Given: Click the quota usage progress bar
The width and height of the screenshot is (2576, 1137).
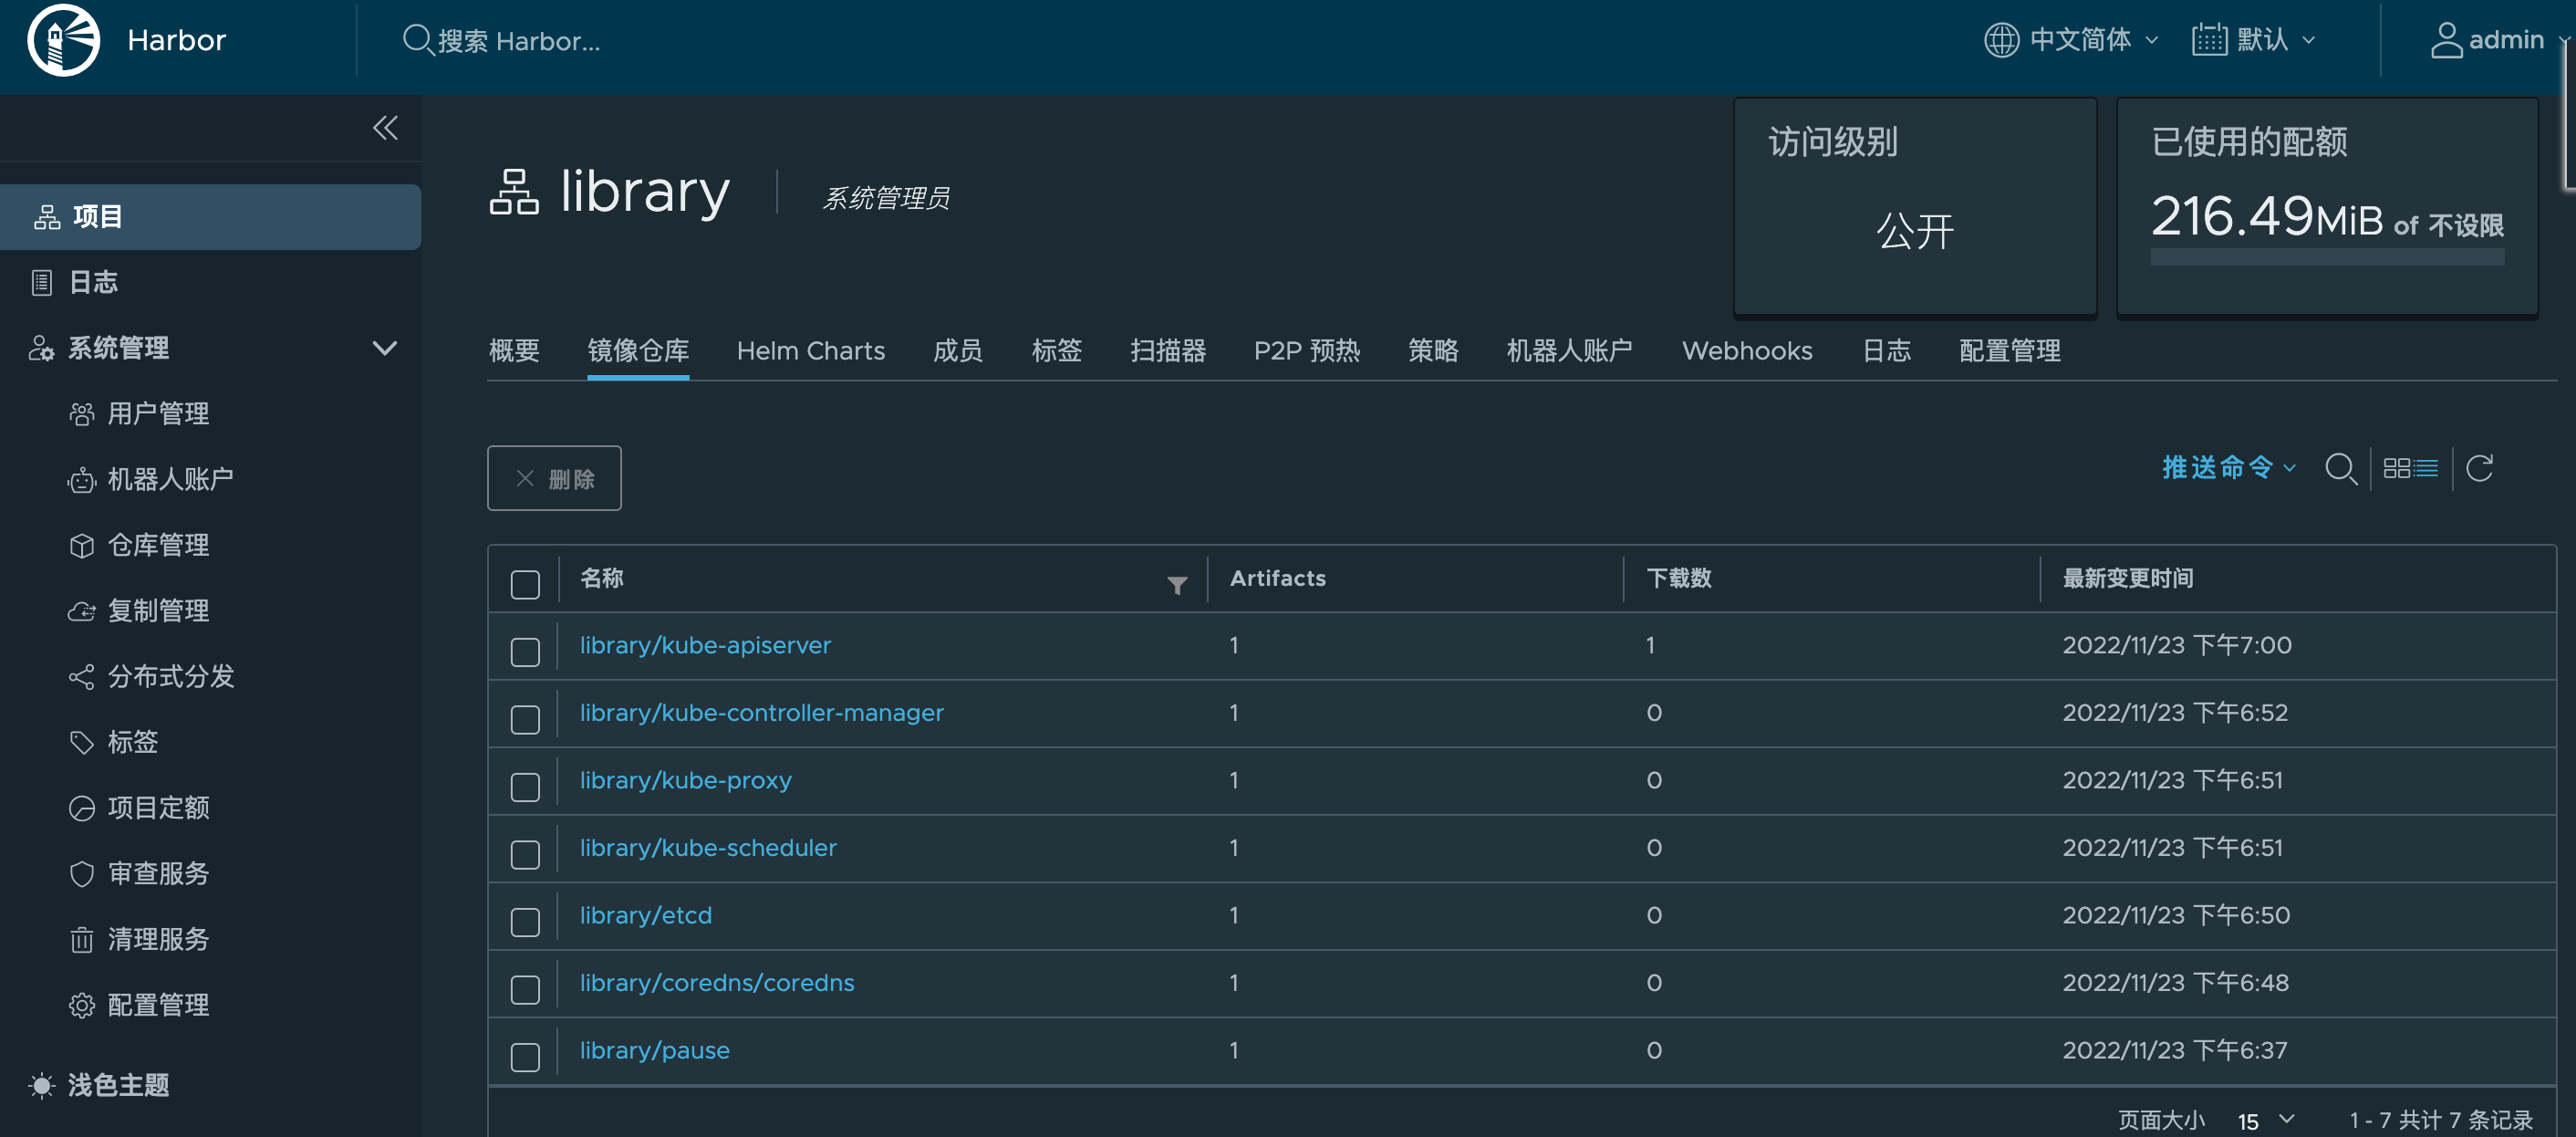Looking at the screenshot, I should [x=2327, y=257].
